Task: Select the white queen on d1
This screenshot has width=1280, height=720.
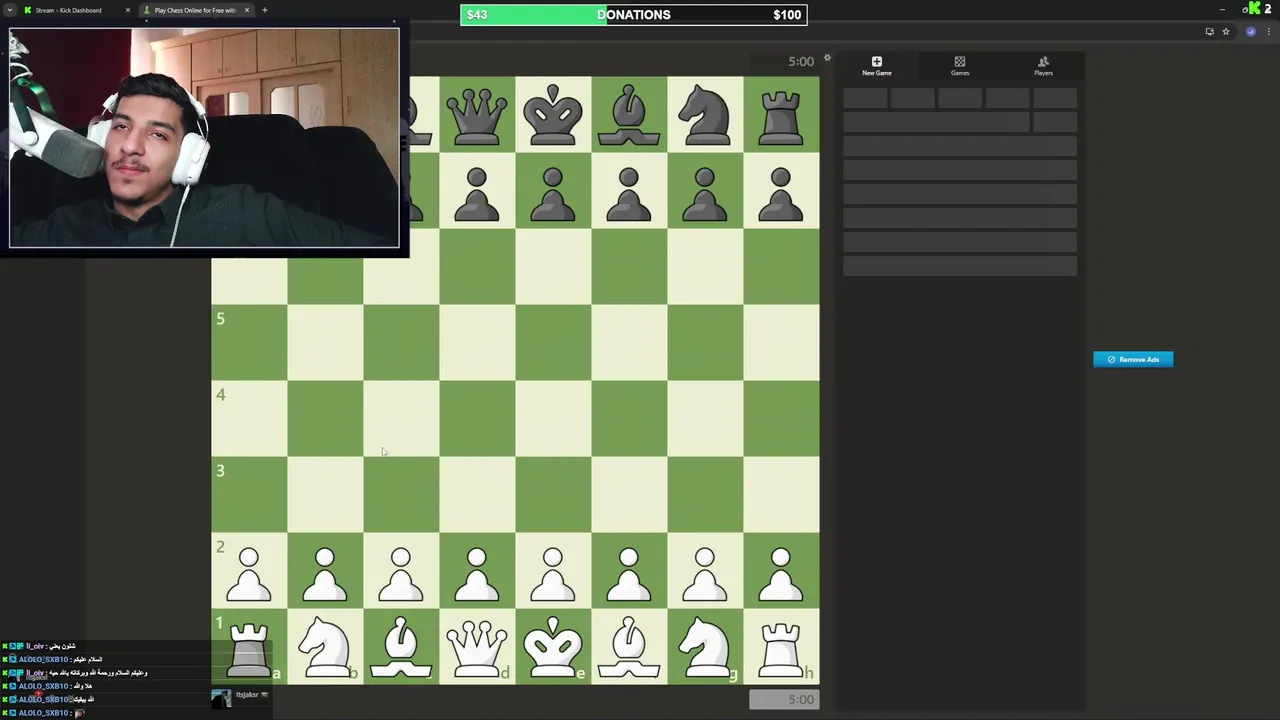Action: 477,646
